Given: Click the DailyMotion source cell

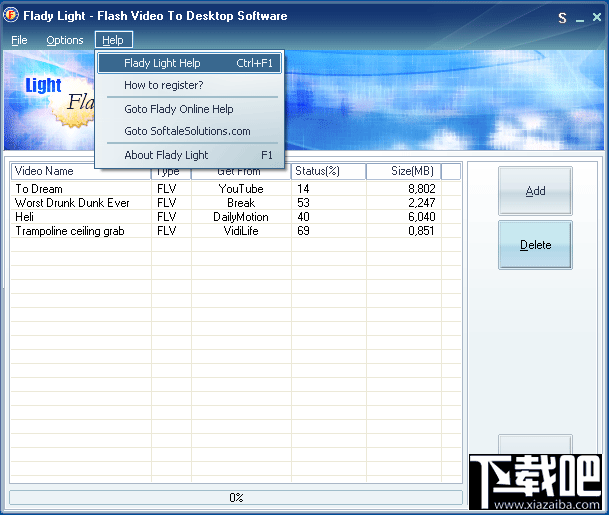Looking at the screenshot, I should point(241,217).
